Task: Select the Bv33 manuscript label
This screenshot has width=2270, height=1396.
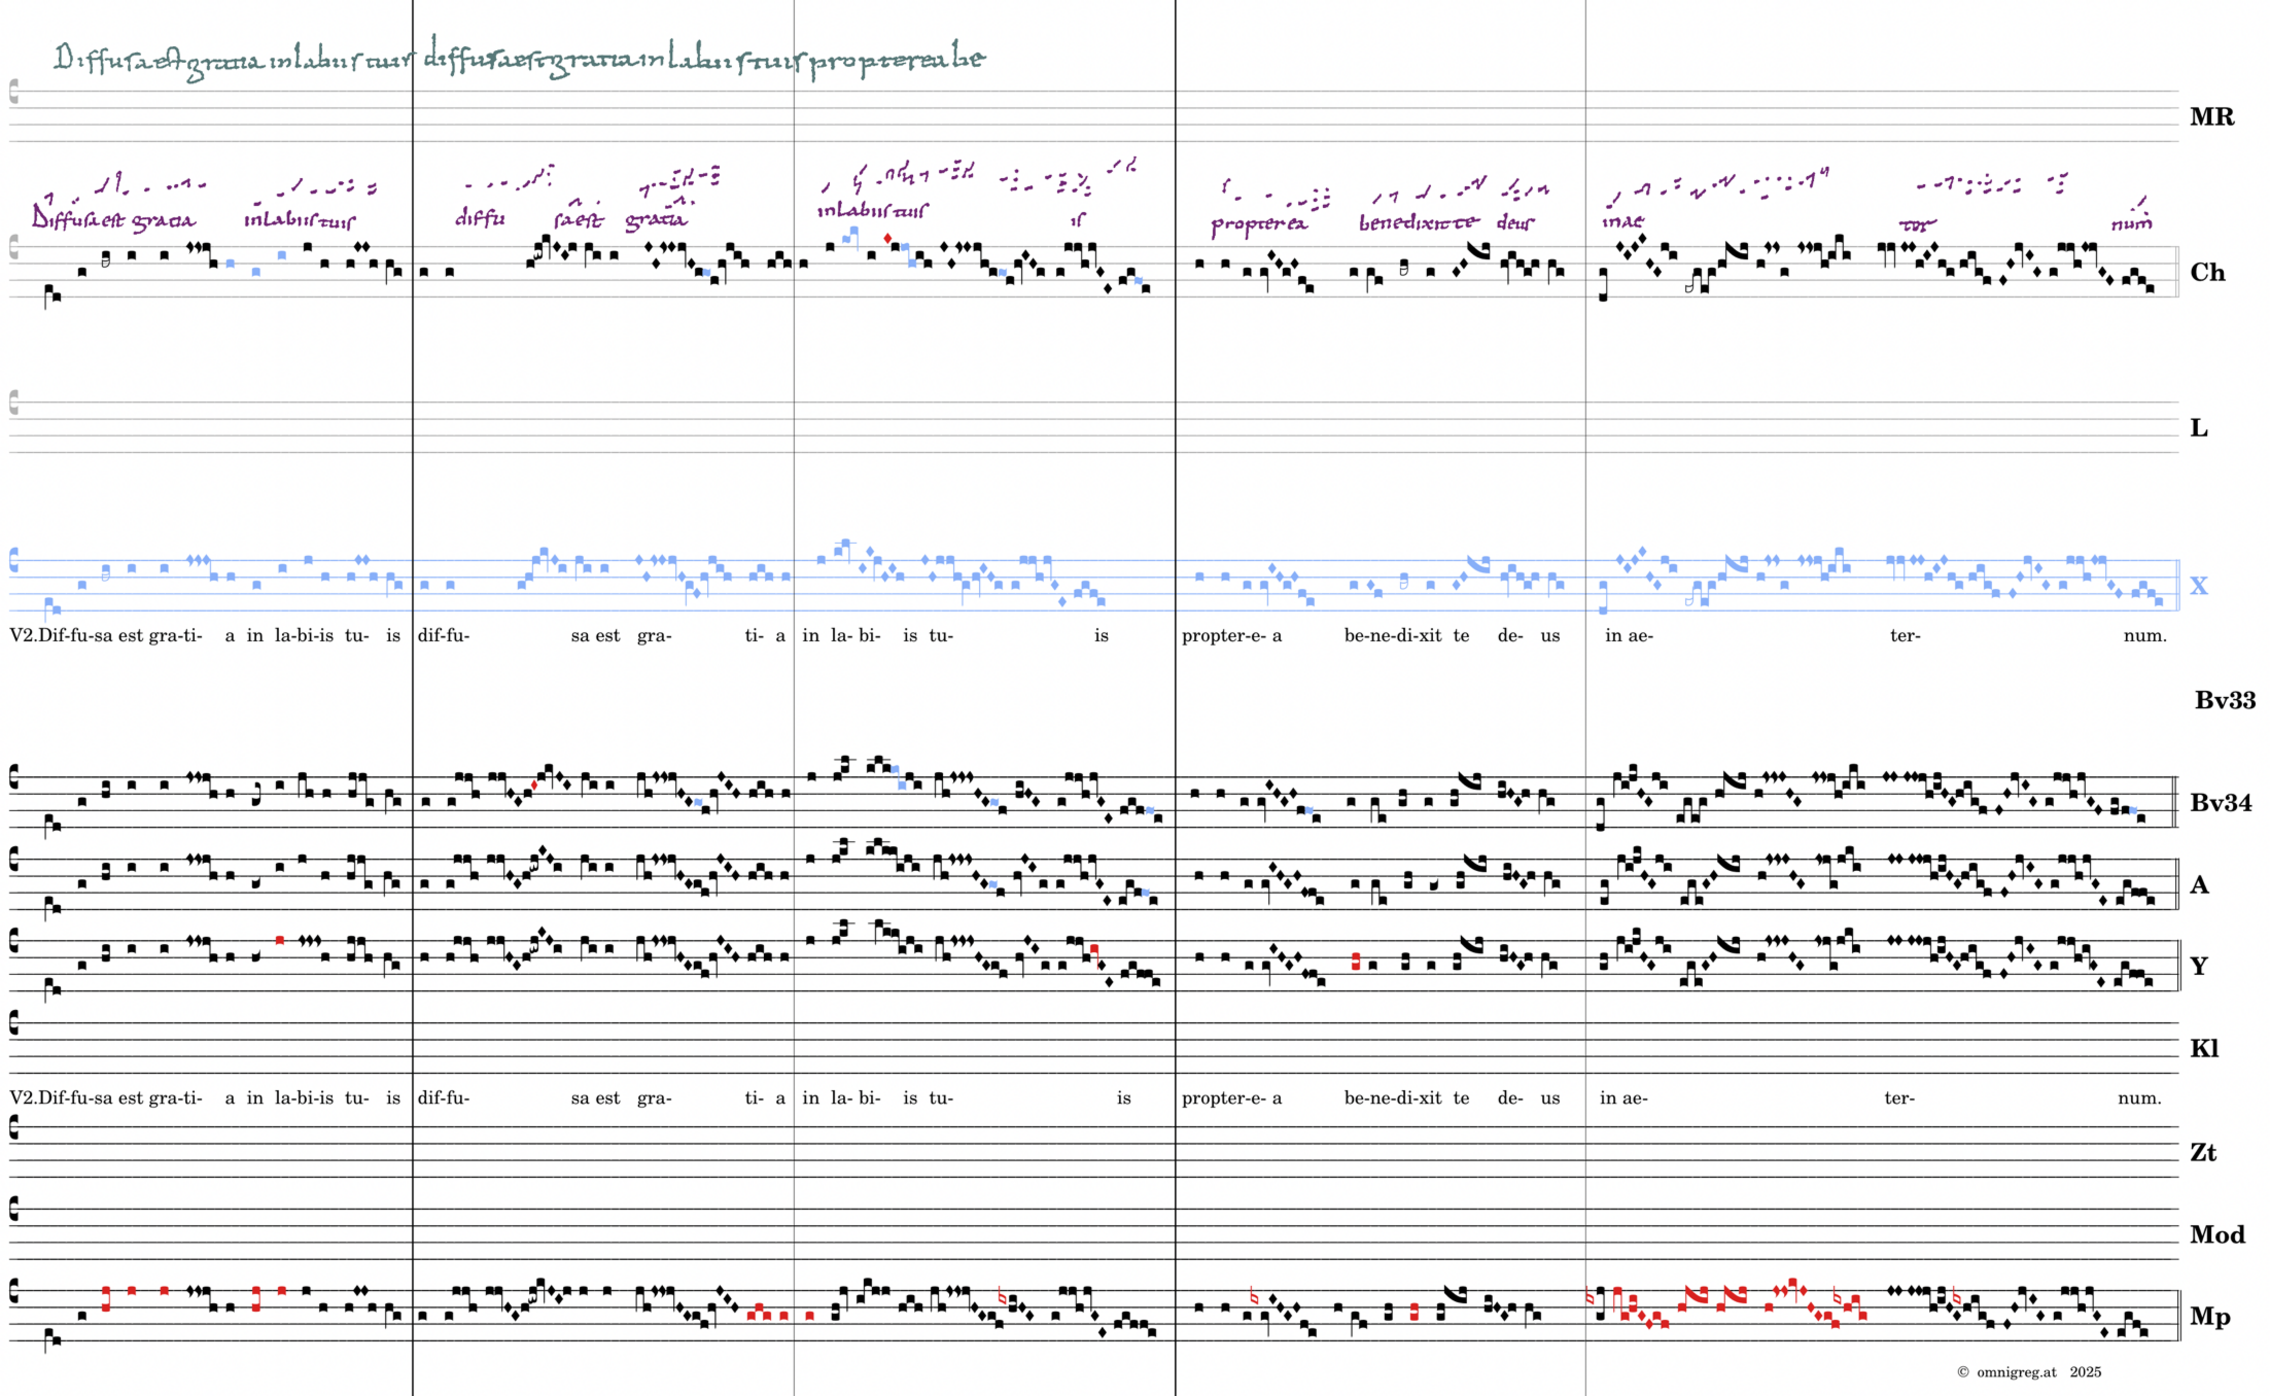Action: click(2224, 700)
